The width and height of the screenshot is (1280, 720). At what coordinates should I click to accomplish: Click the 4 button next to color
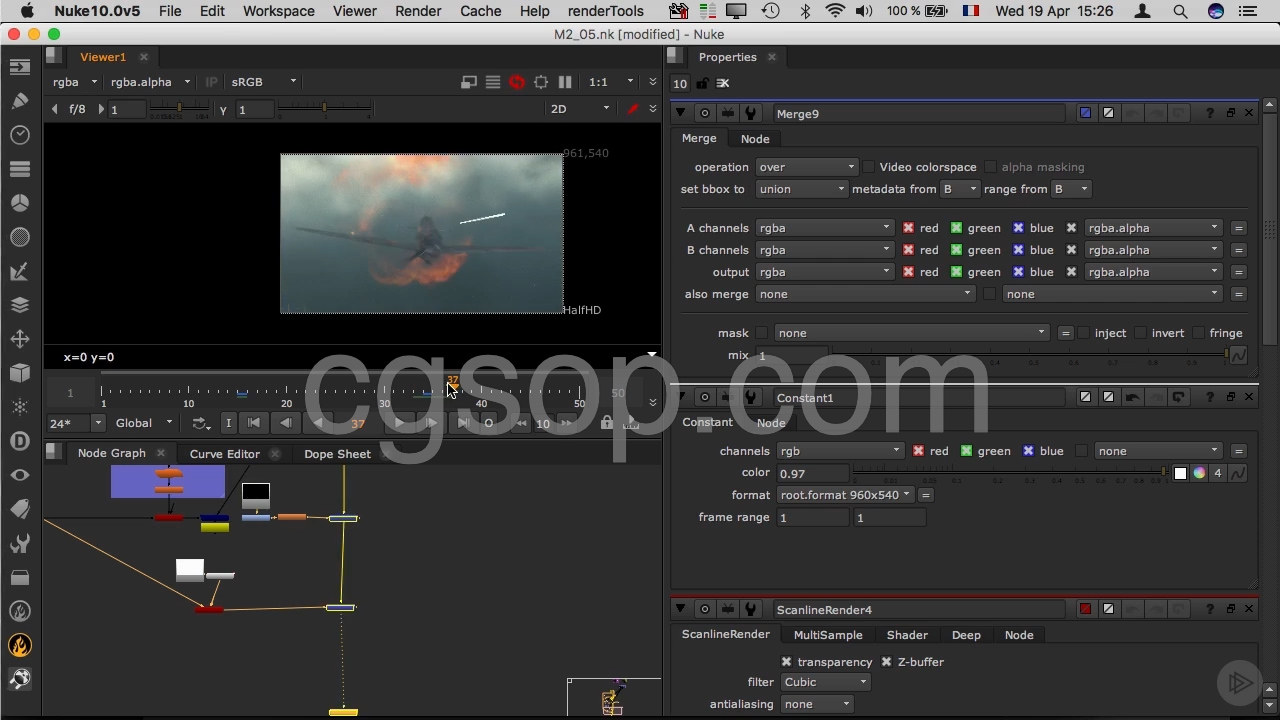pyautogui.click(x=1217, y=473)
